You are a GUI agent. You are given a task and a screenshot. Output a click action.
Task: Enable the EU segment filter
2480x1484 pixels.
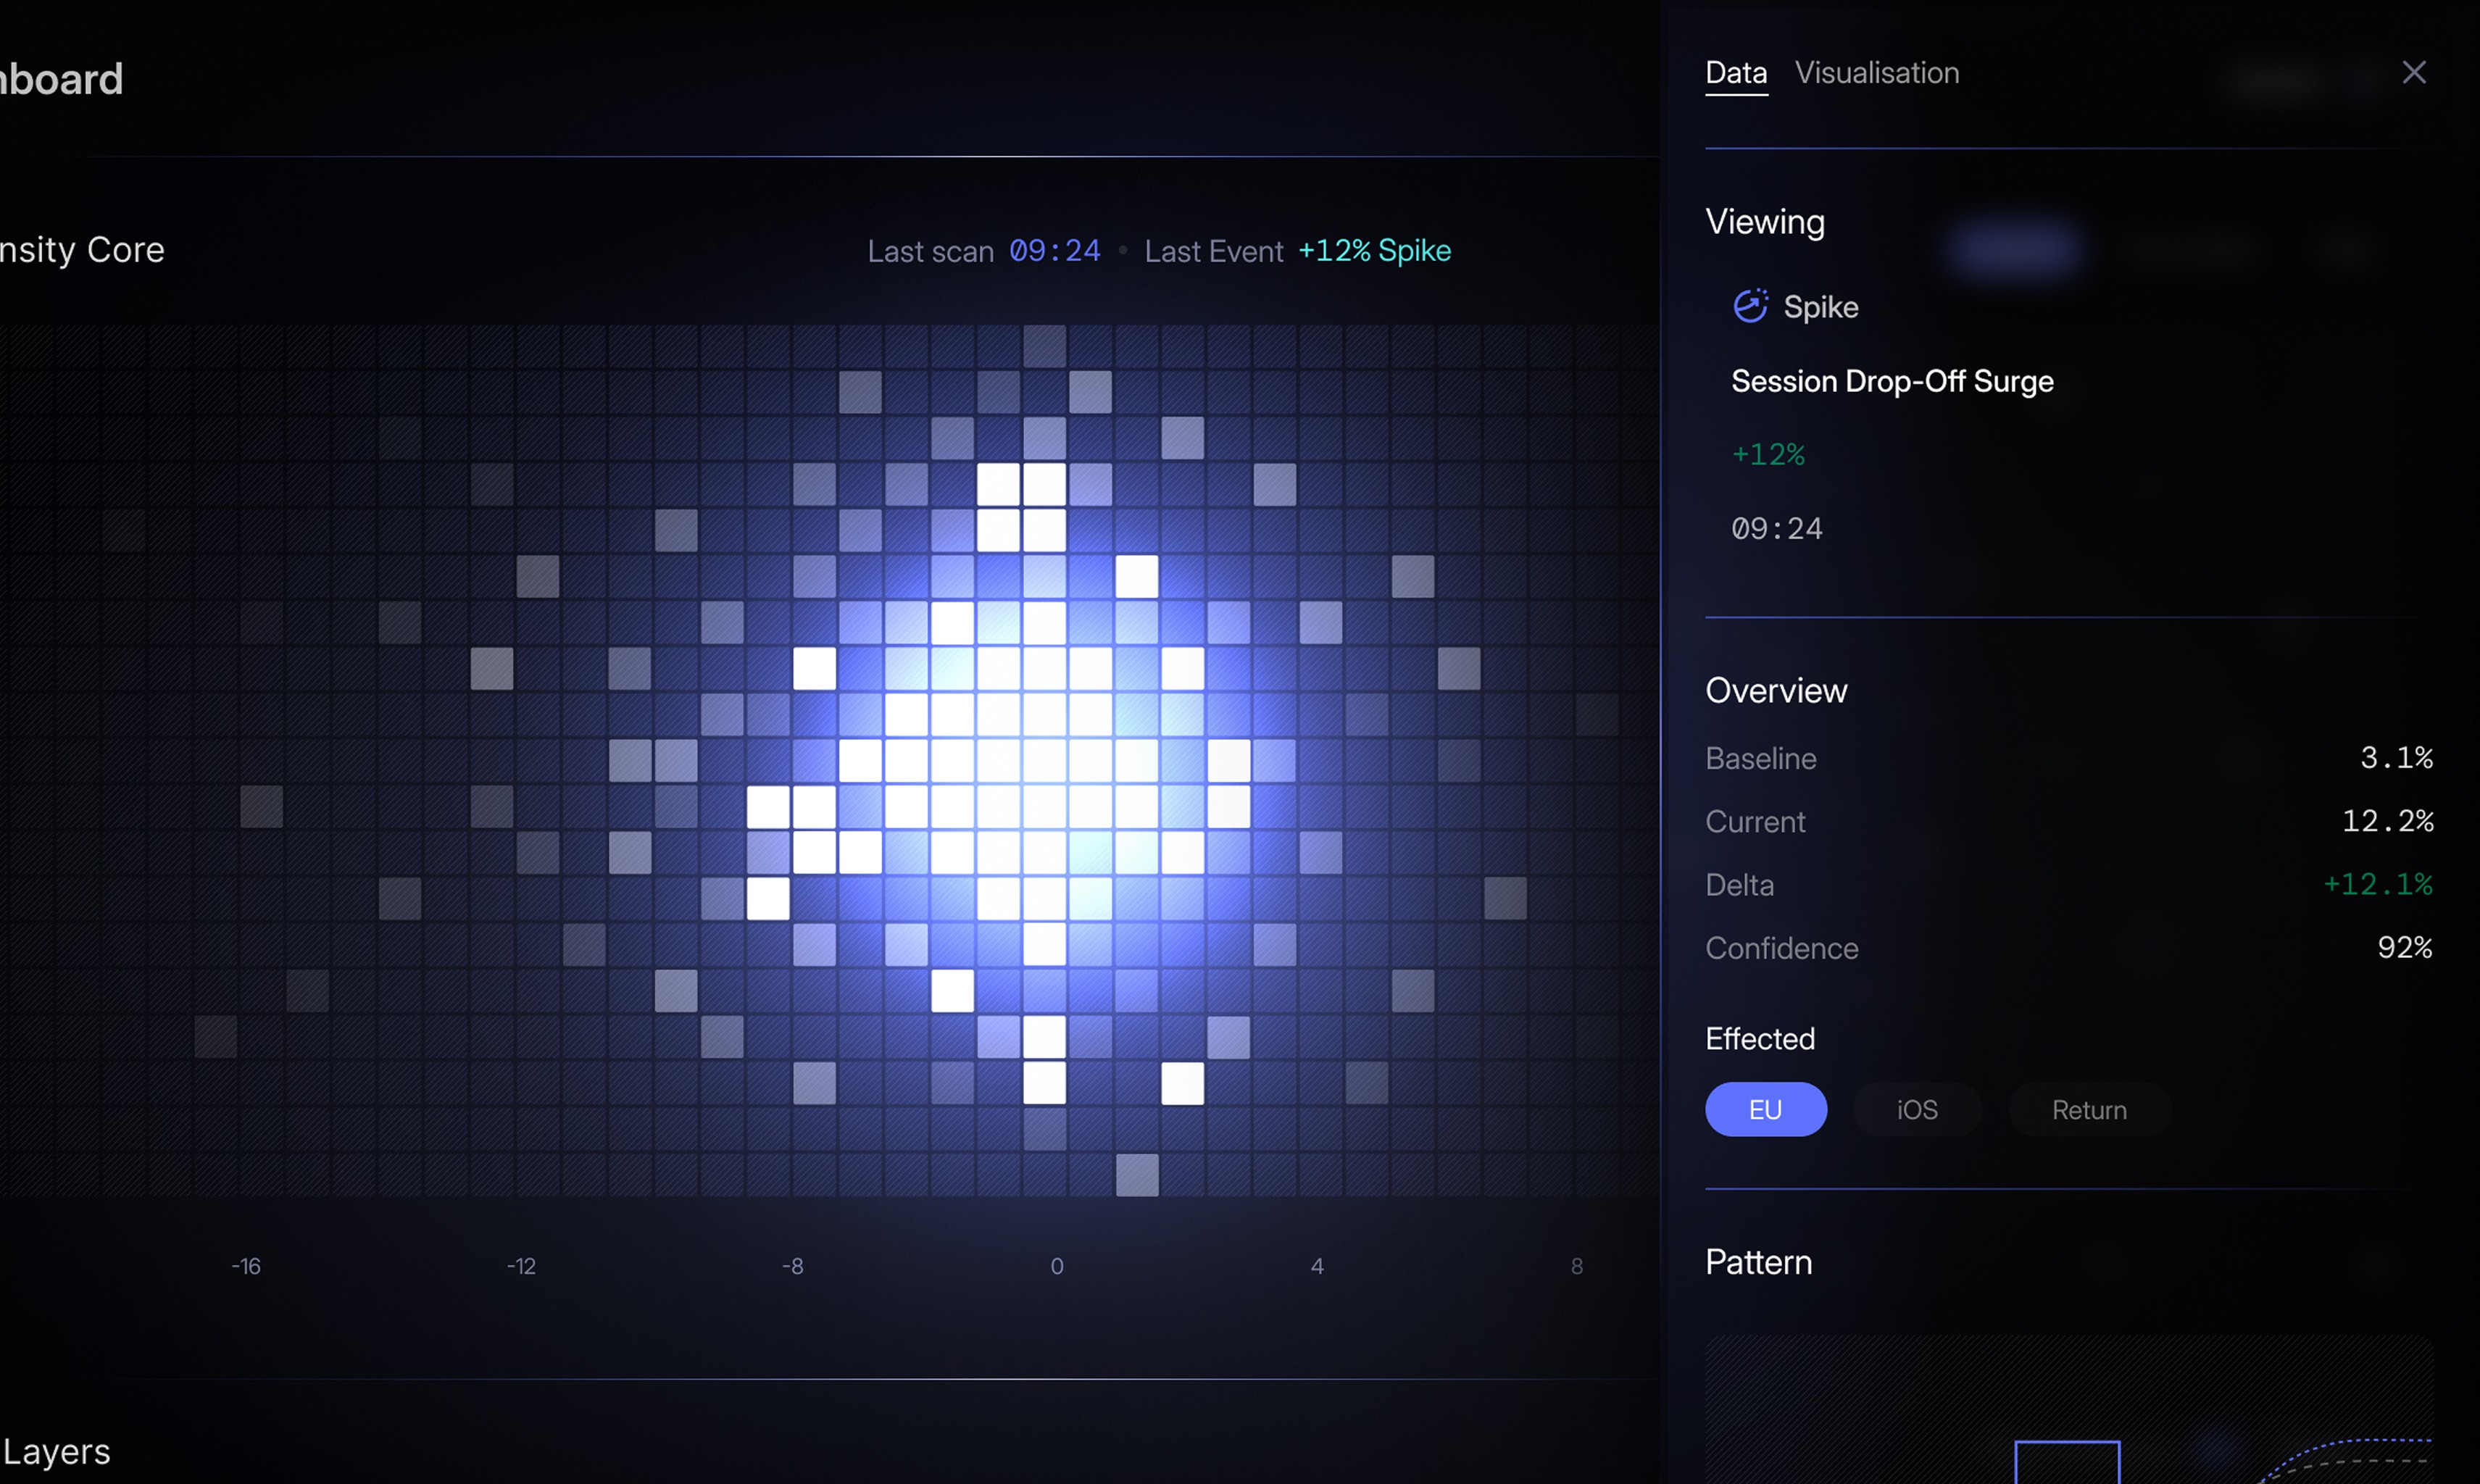(x=1765, y=1109)
